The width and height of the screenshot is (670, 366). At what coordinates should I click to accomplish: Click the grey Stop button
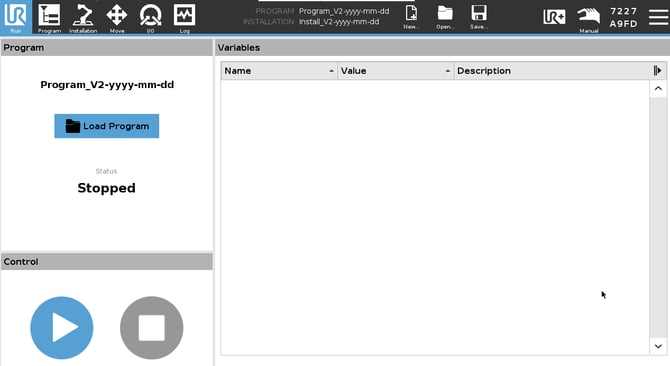coord(151,328)
